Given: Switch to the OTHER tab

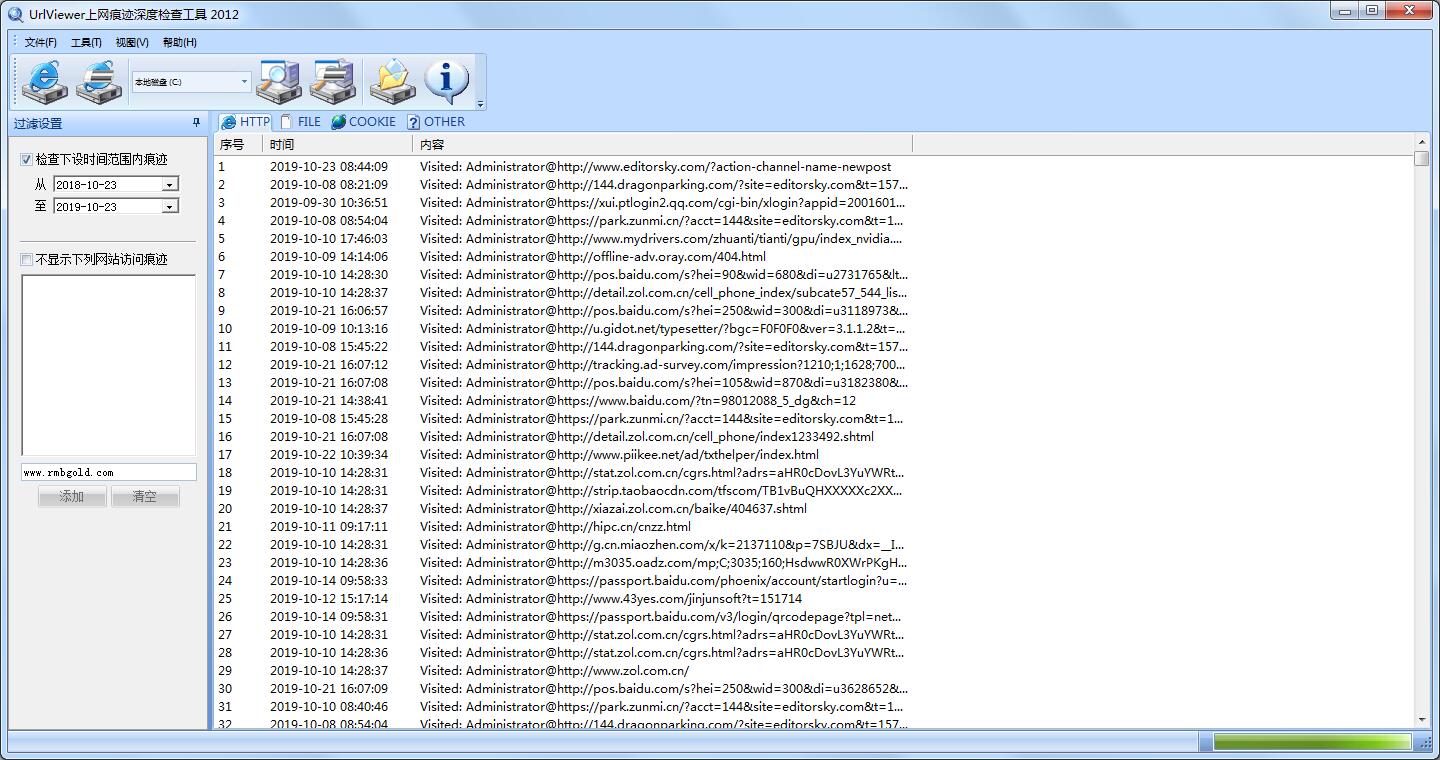Looking at the screenshot, I should tap(436, 122).
